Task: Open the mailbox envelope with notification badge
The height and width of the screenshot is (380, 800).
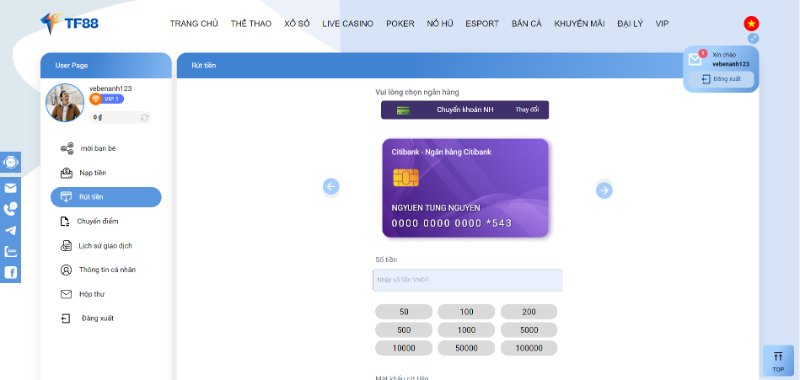Action: click(695, 59)
